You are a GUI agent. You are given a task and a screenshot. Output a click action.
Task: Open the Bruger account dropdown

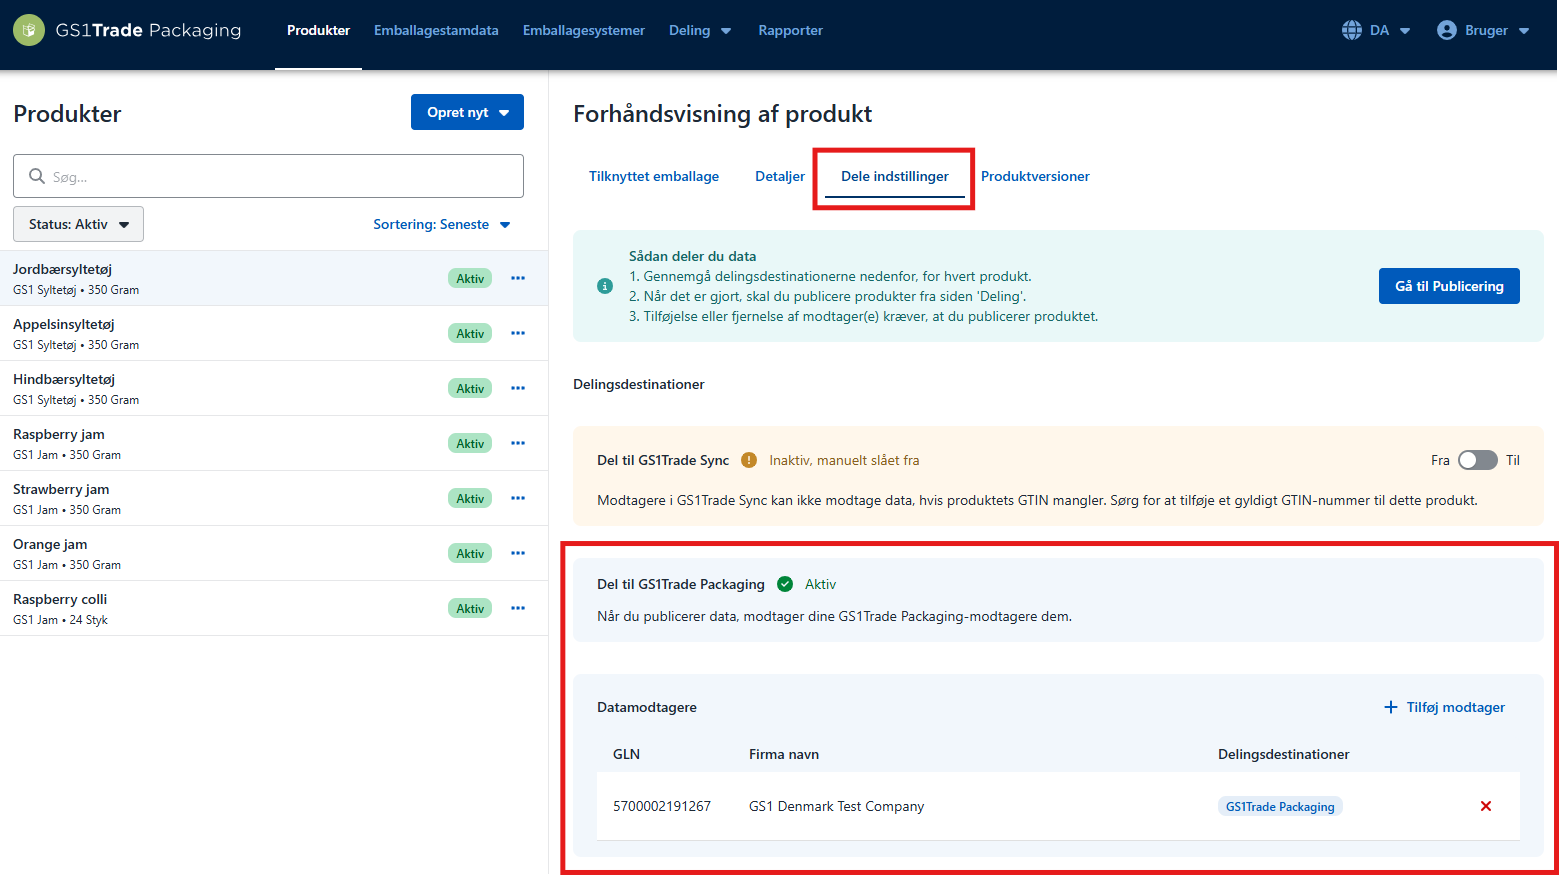click(x=1484, y=30)
